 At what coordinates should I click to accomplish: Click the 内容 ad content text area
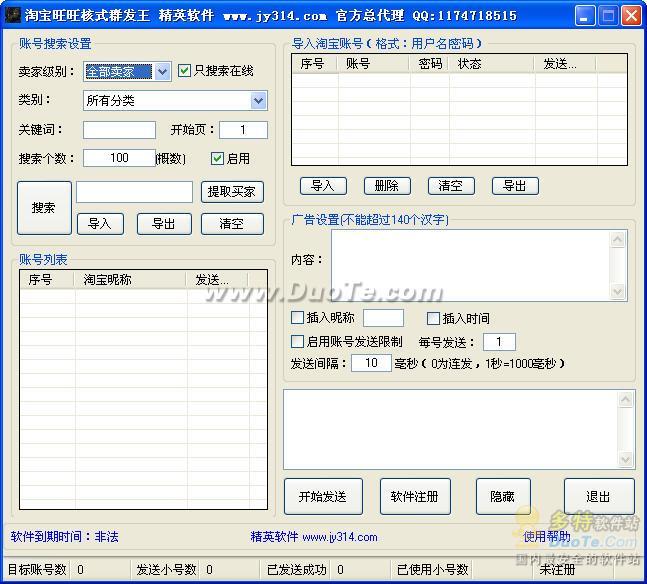click(x=470, y=265)
